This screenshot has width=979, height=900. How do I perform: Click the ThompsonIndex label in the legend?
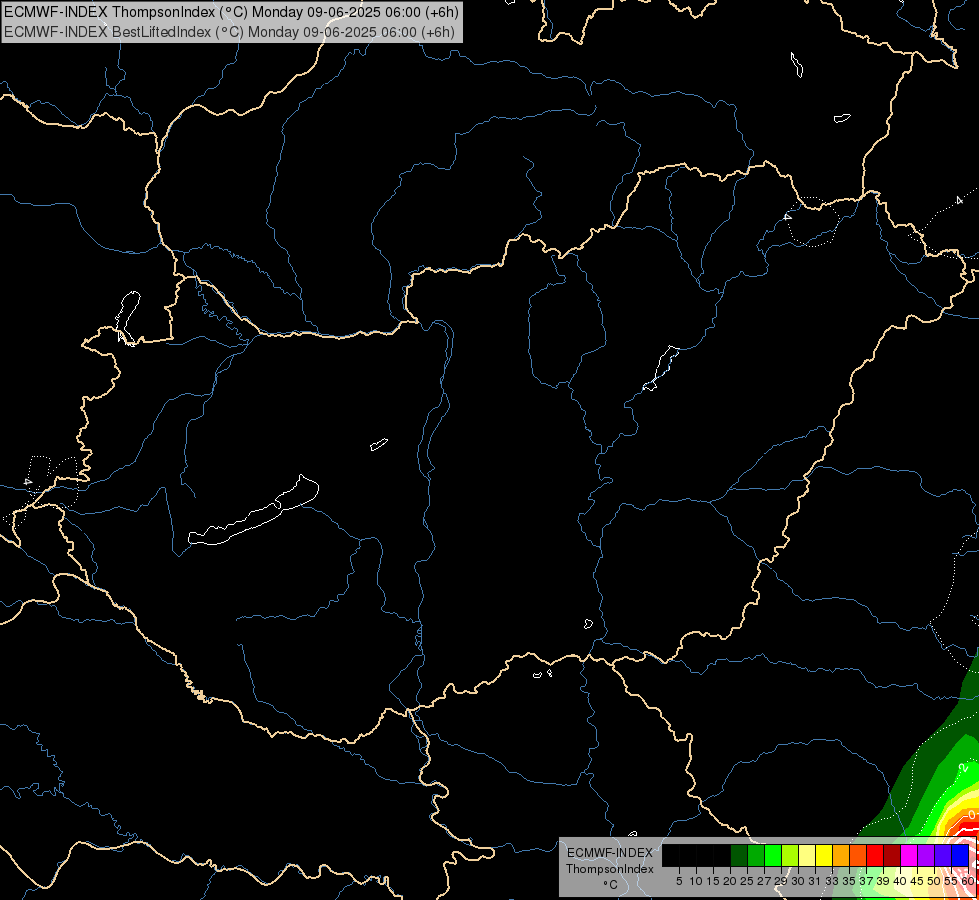(x=609, y=869)
